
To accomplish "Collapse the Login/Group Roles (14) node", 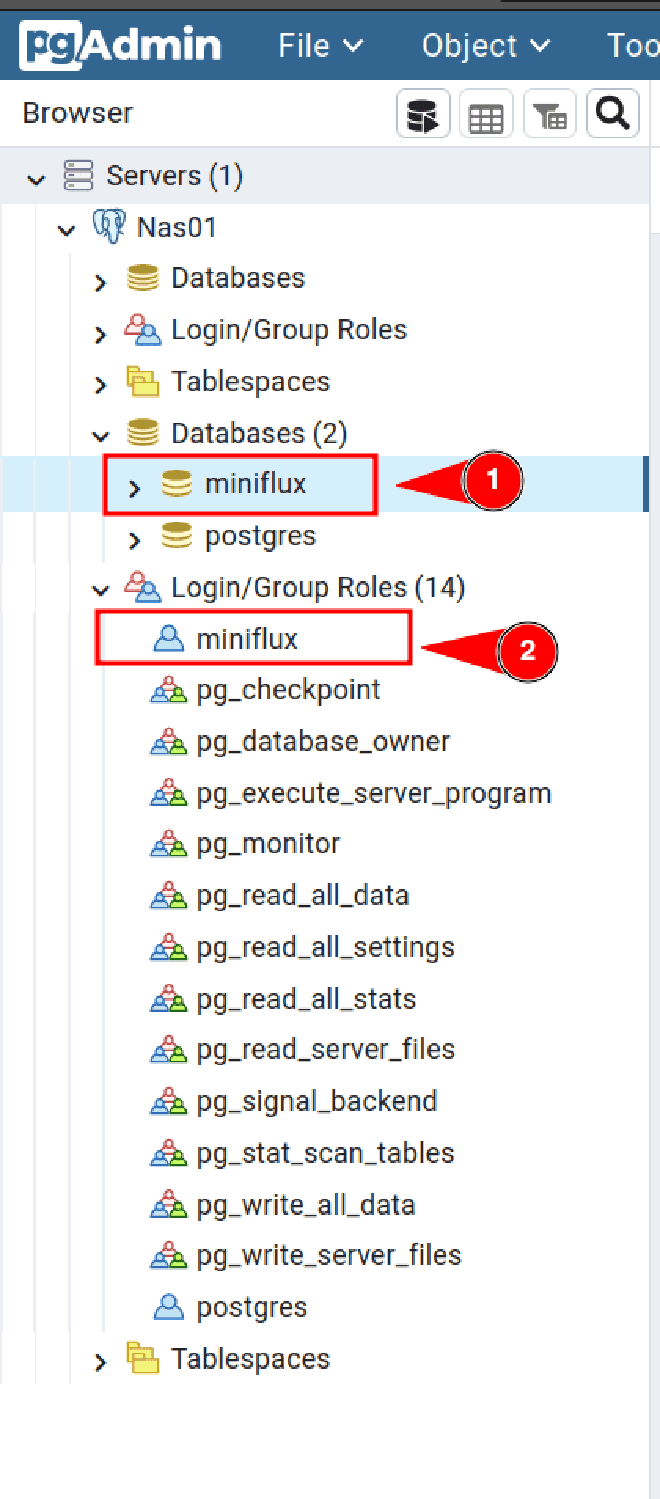I will coord(100,590).
